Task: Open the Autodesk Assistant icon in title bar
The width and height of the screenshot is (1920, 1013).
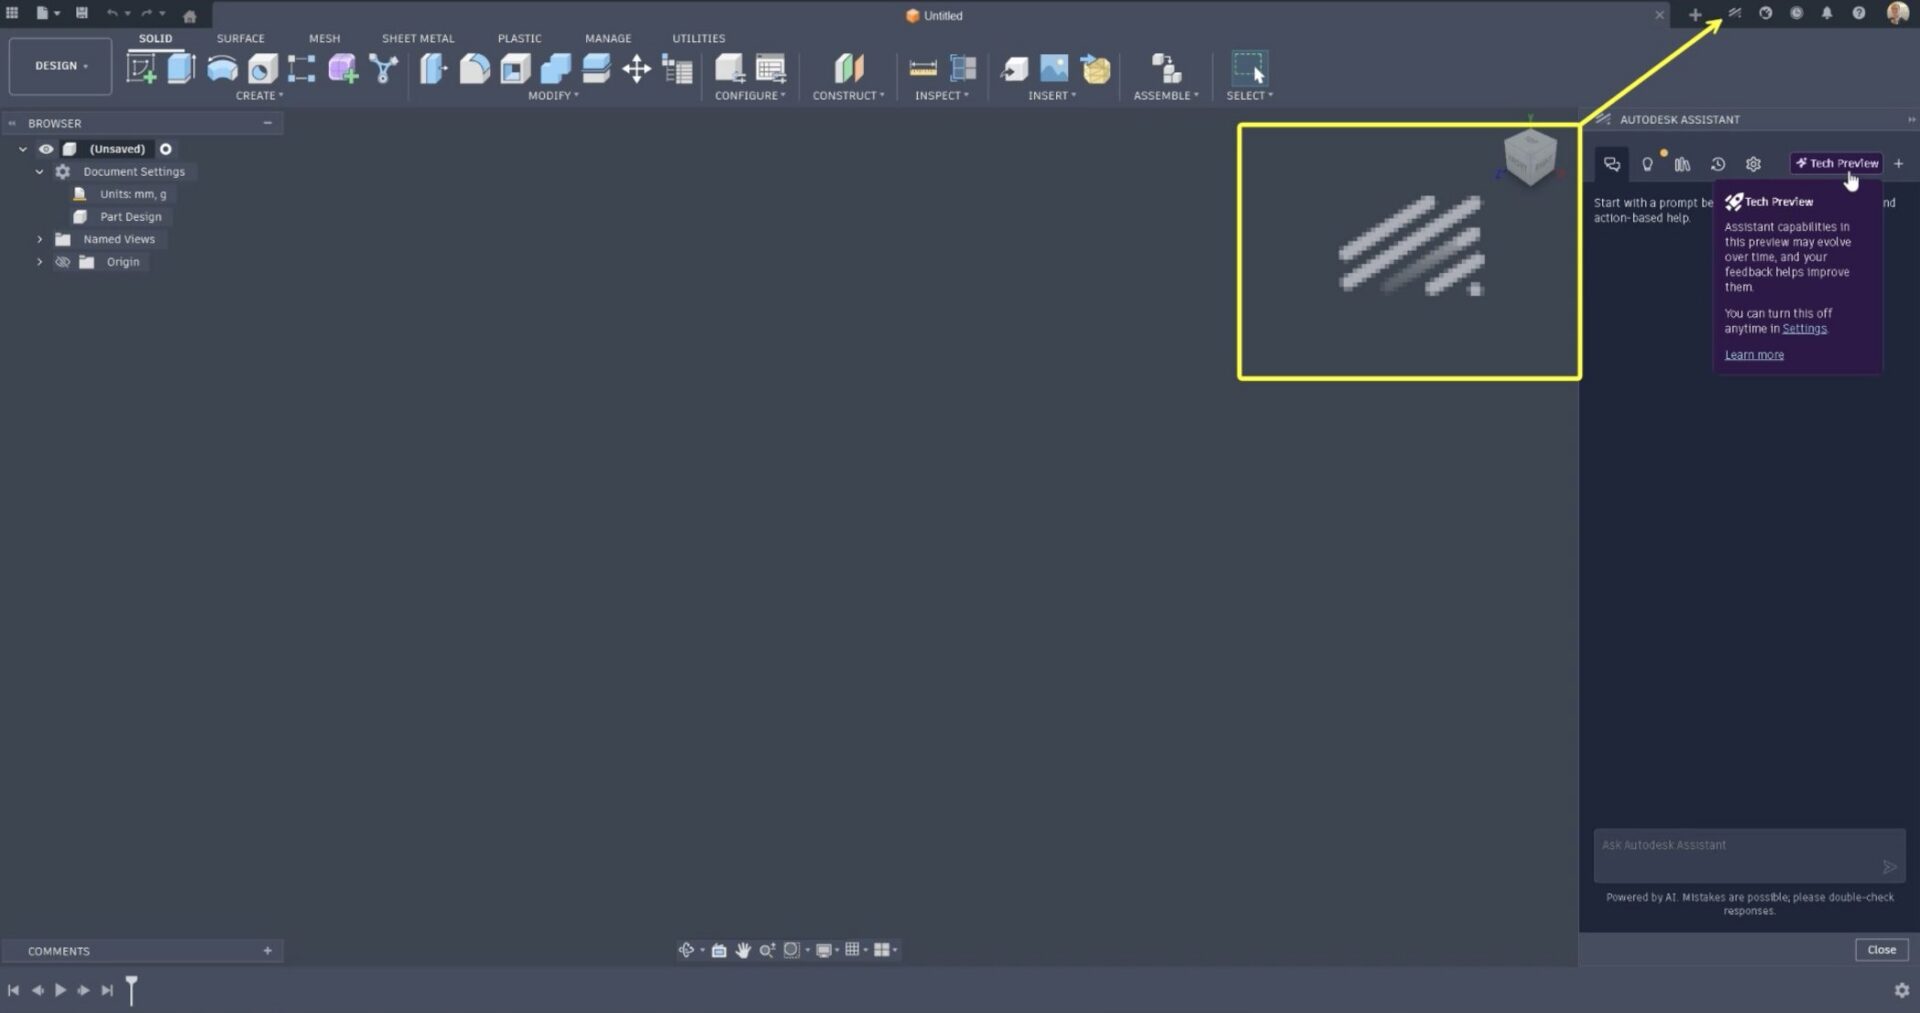Action: (1734, 13)
